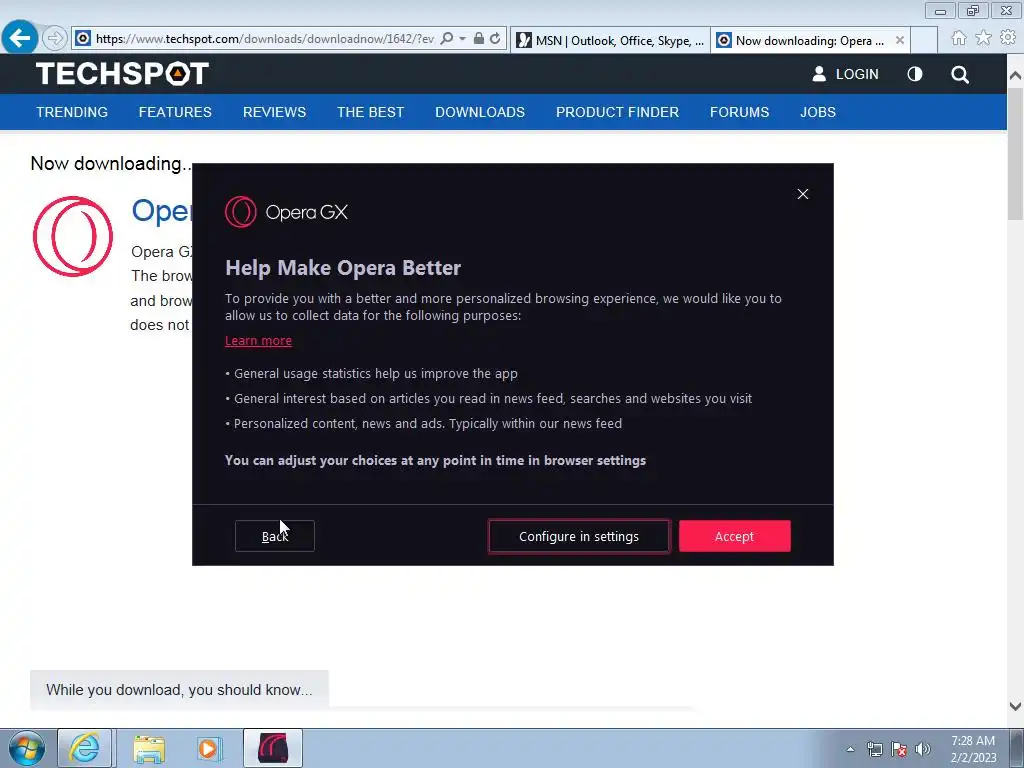The image size is (1024, 768).
Task: Open the REVIEWS menu item
Action: tap(274, 112)
